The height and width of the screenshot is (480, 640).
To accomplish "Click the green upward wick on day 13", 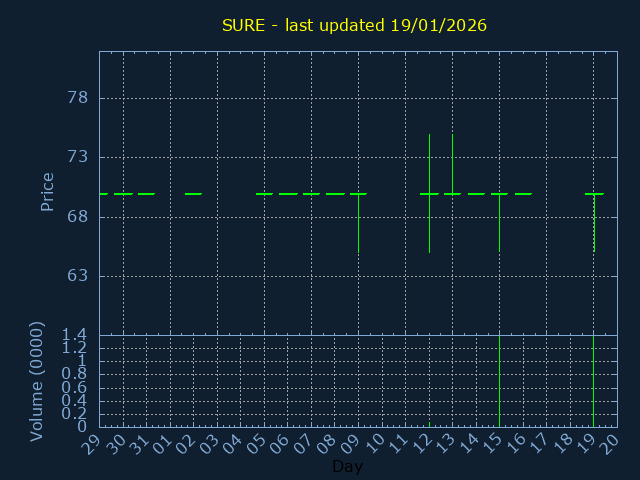I will [452, 160].
